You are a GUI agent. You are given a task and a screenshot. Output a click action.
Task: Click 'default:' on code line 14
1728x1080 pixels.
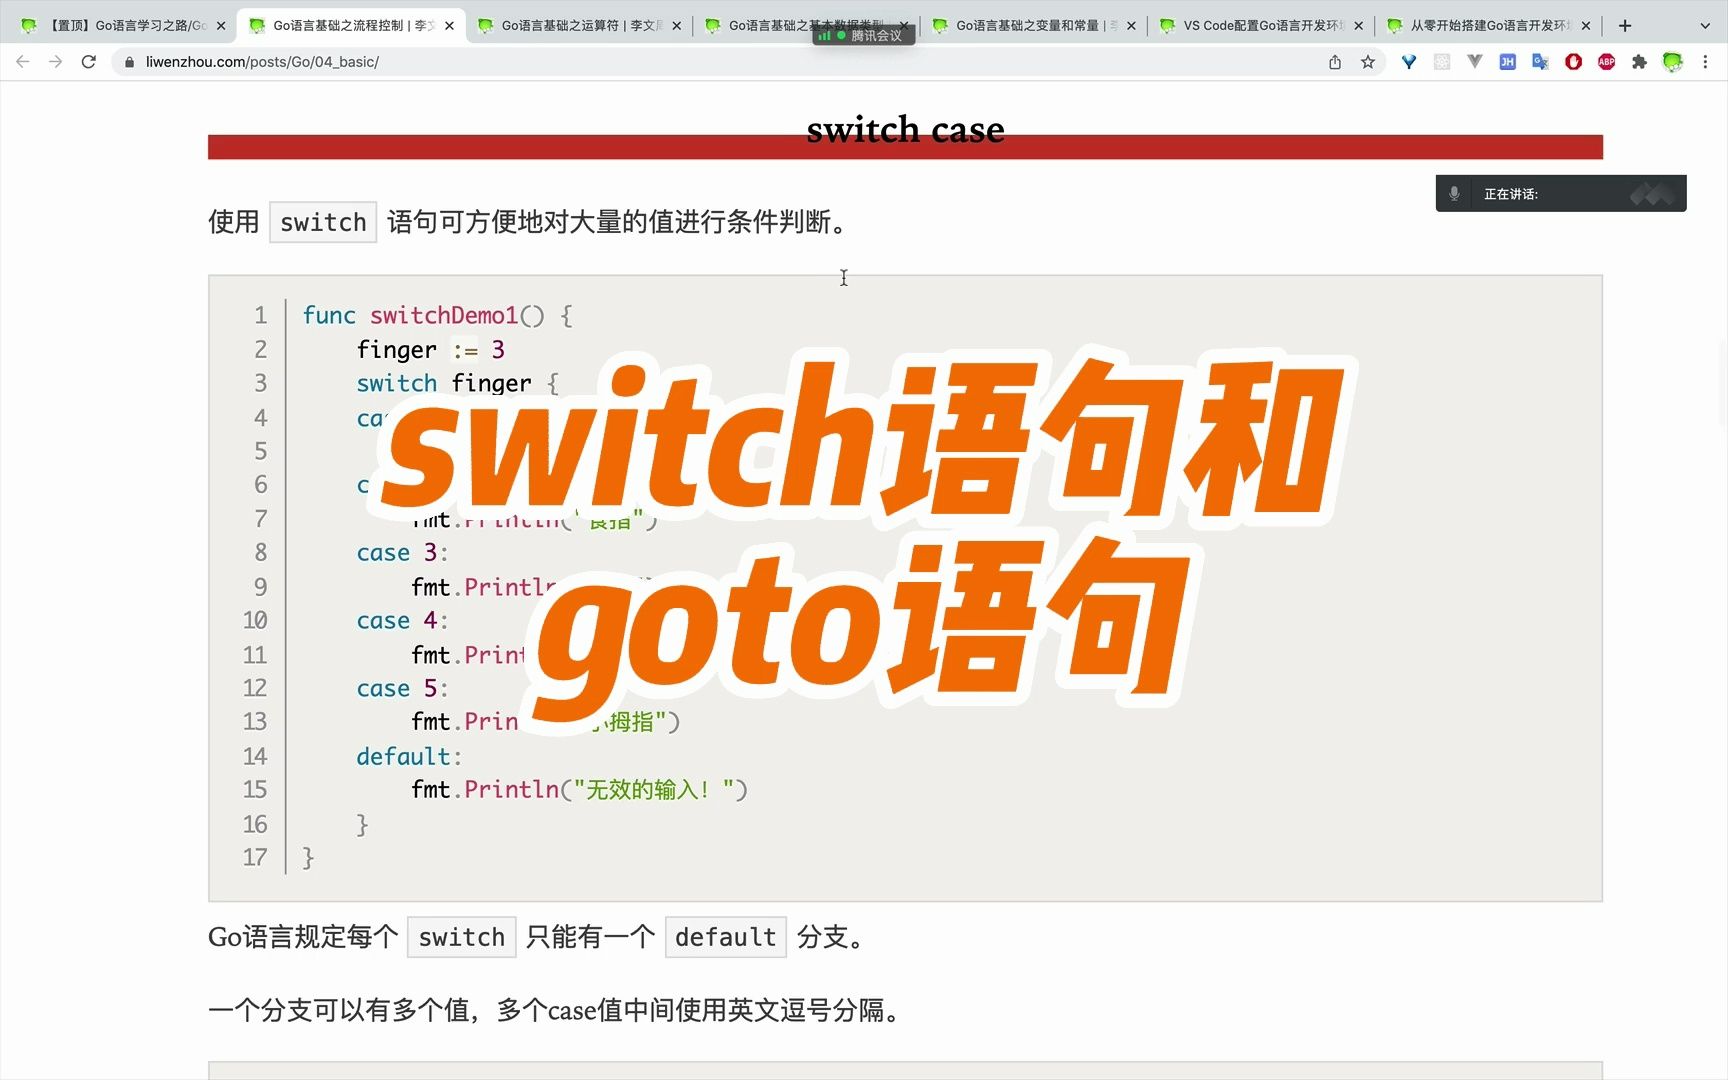(x=410, y=757)
